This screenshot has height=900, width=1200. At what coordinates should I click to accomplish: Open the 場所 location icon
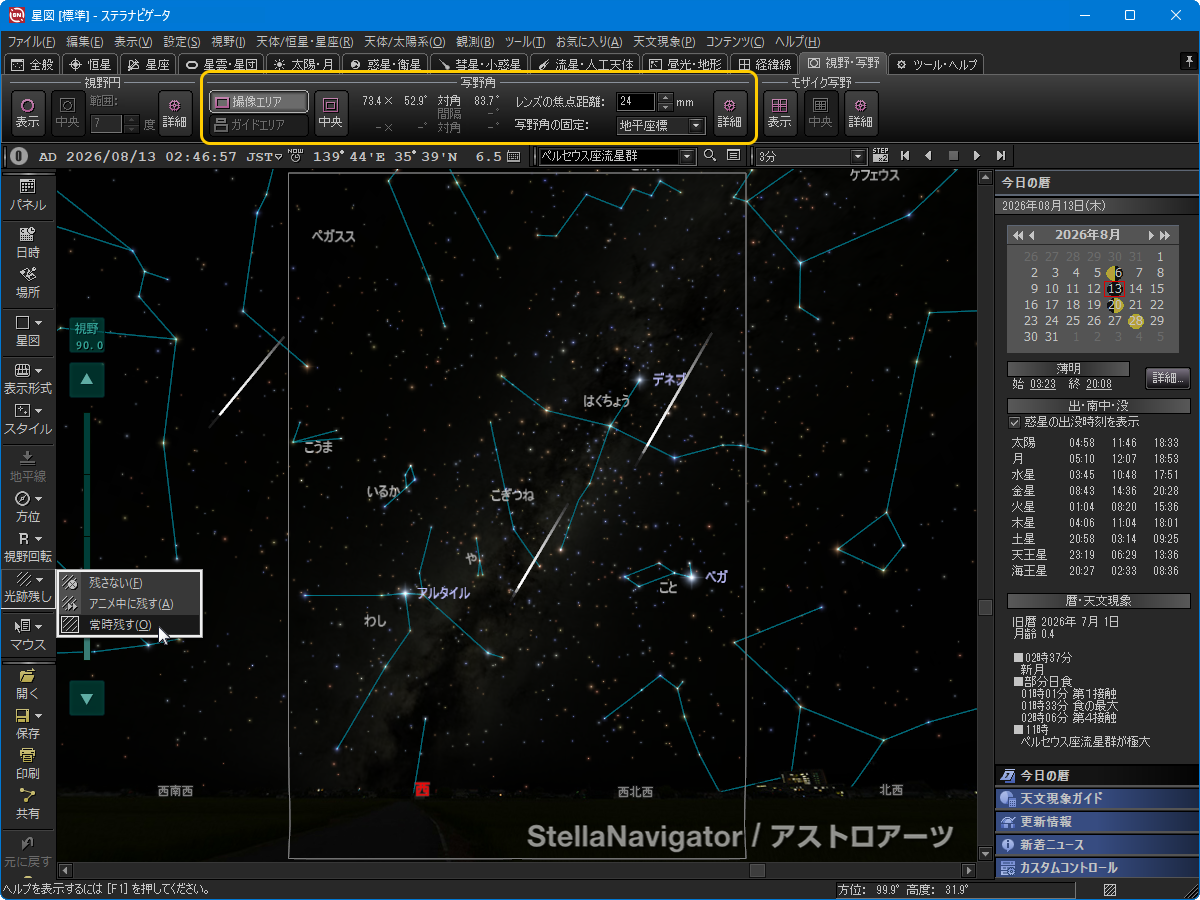pos(27,282)
